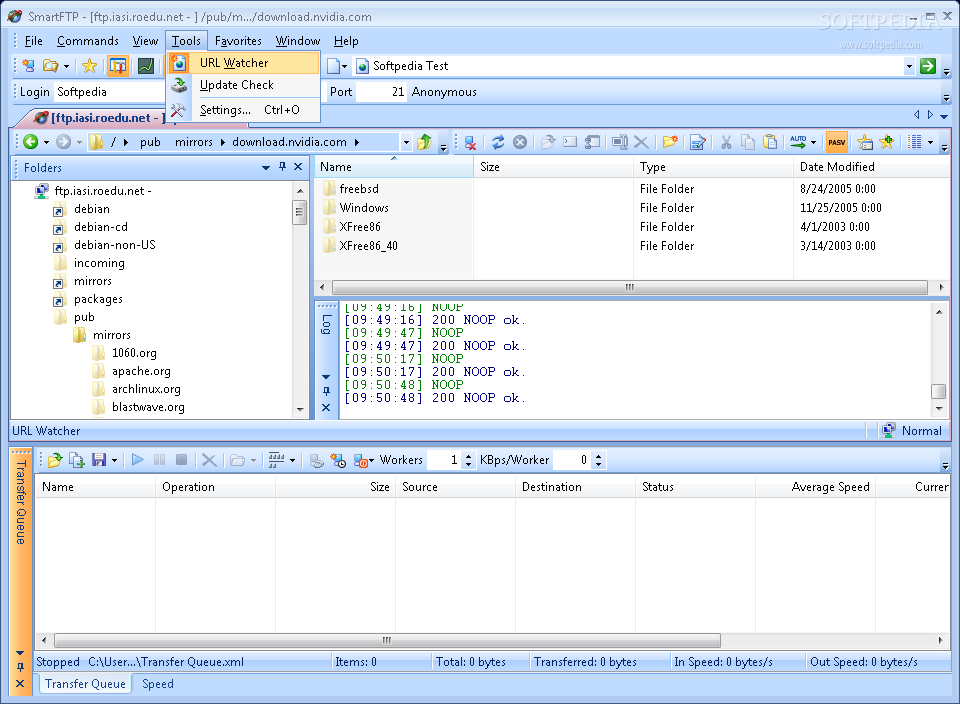Open the view mode dropdown arrow
Viewport: 960px width, 704px height.
pyautogui.click(x=930, y=142)
